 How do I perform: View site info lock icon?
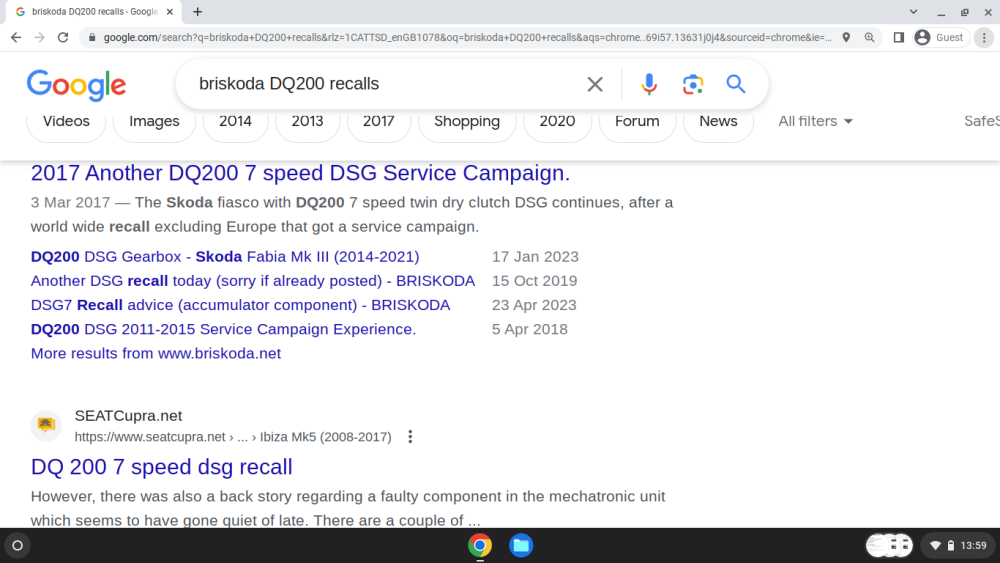[92, 38]
